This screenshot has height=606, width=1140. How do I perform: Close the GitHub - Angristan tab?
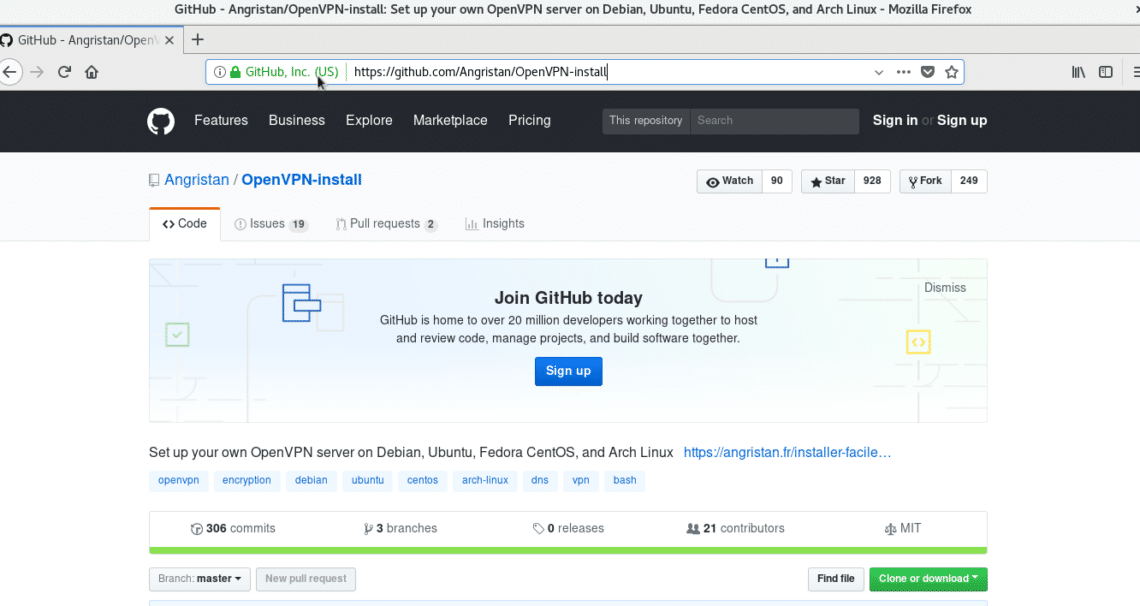pyautogui.click(x=169, y=40)
